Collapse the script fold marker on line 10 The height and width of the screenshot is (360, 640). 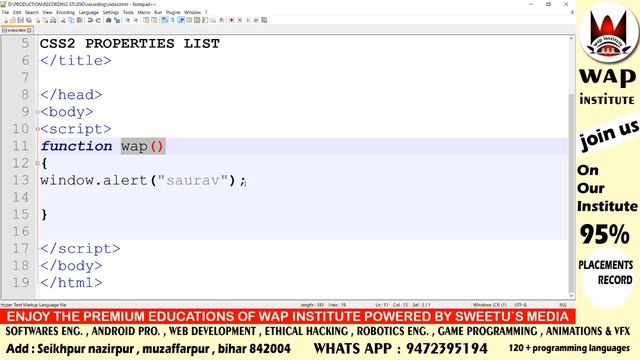point(38,129)
